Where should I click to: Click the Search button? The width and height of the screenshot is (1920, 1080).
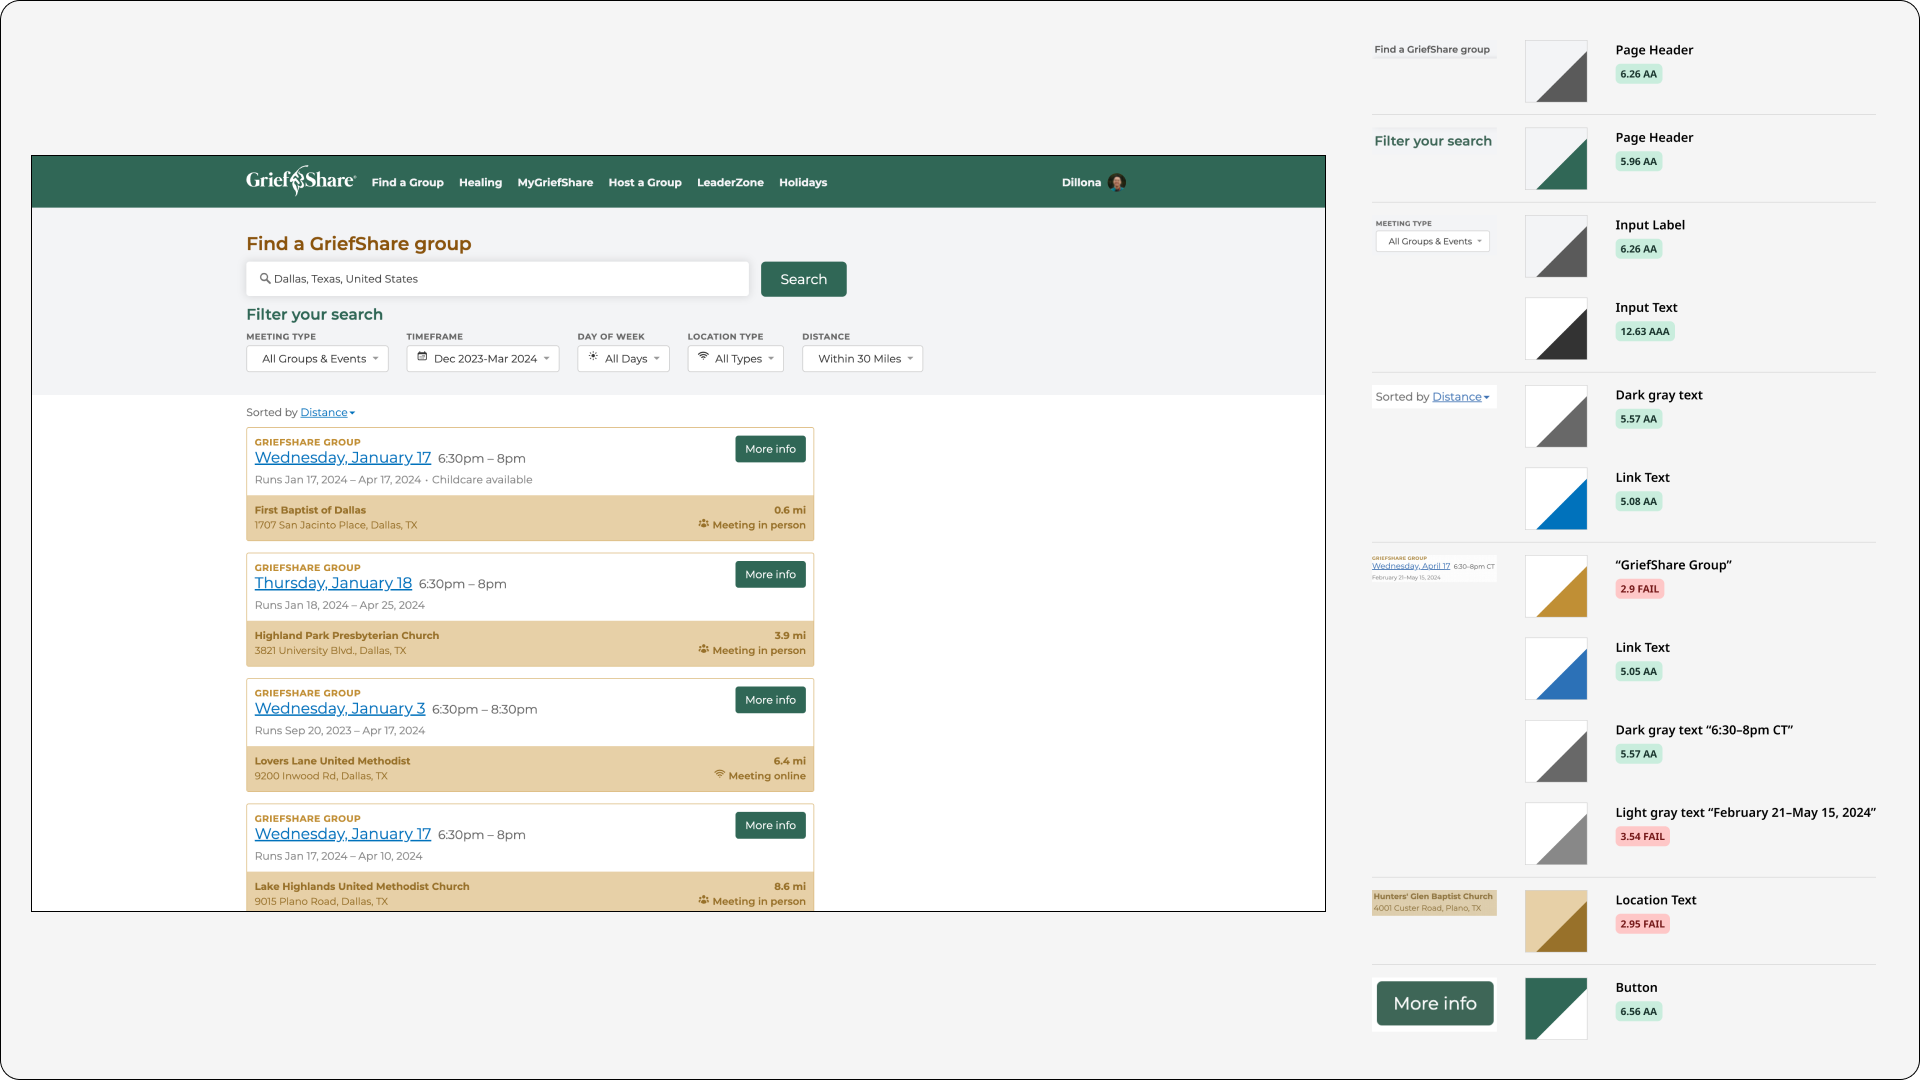click(x=803, y=279)
